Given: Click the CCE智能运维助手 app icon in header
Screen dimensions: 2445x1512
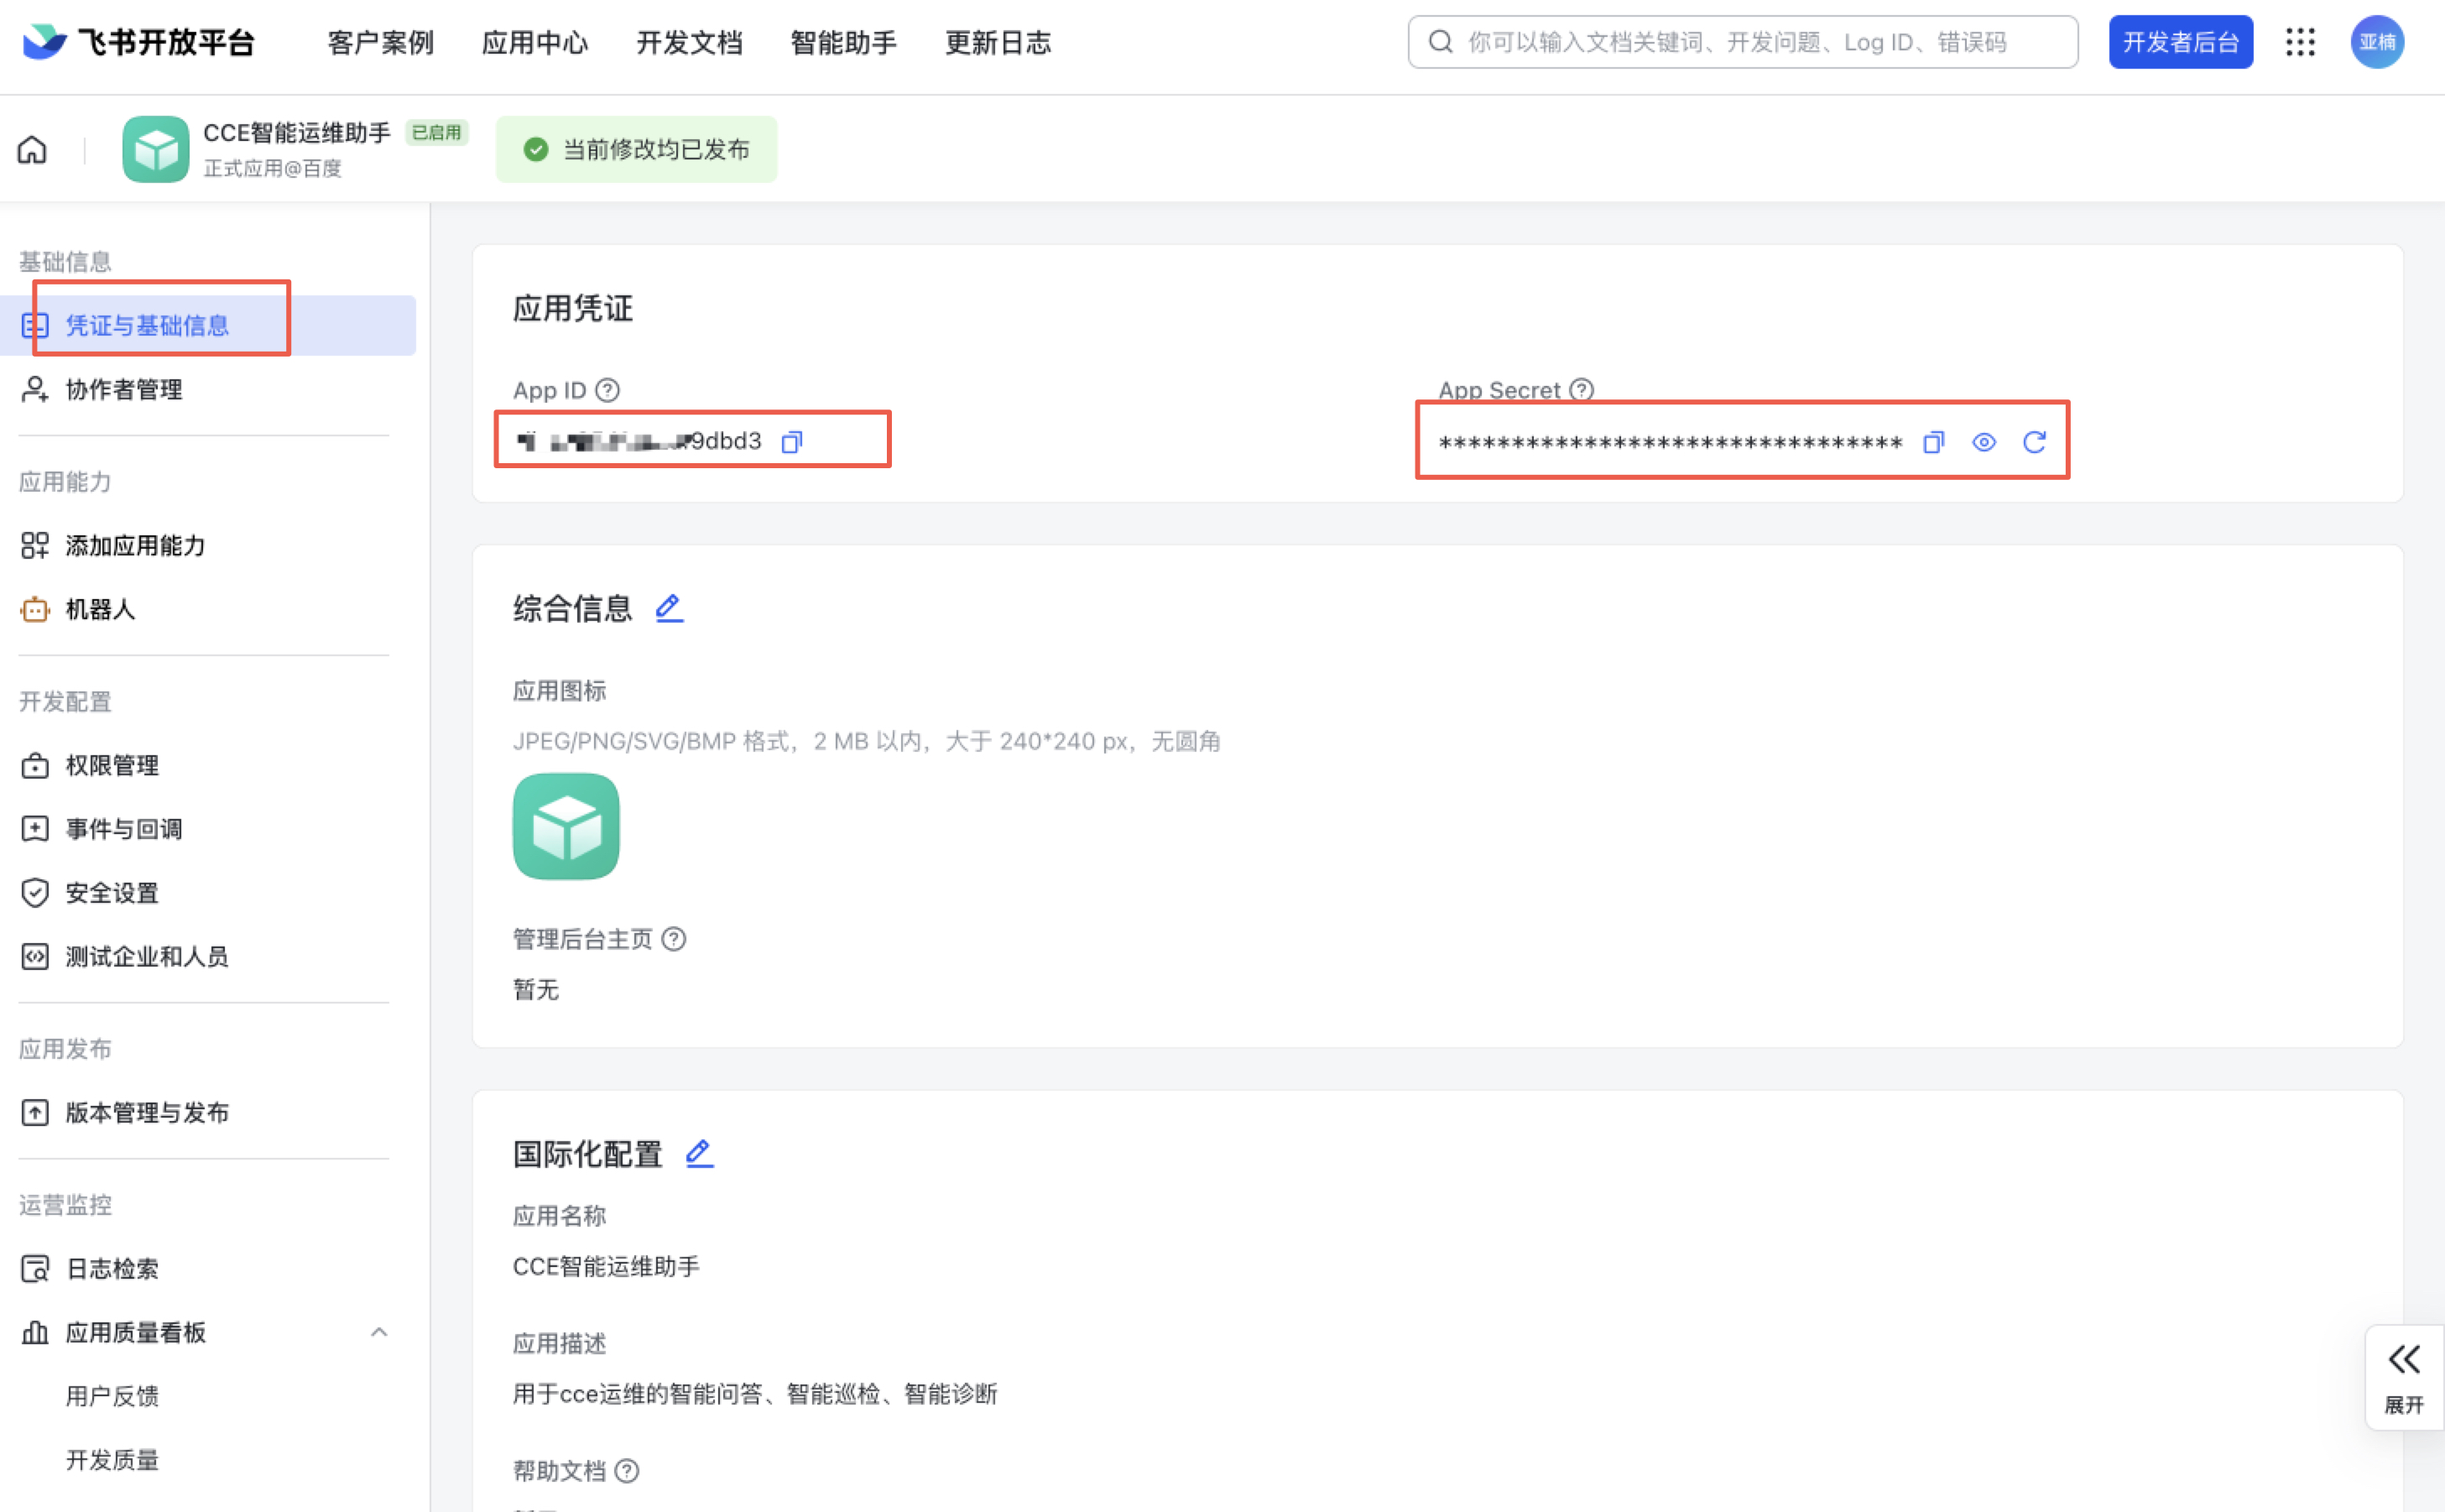Looking at the screenshot, I should 155,149.
